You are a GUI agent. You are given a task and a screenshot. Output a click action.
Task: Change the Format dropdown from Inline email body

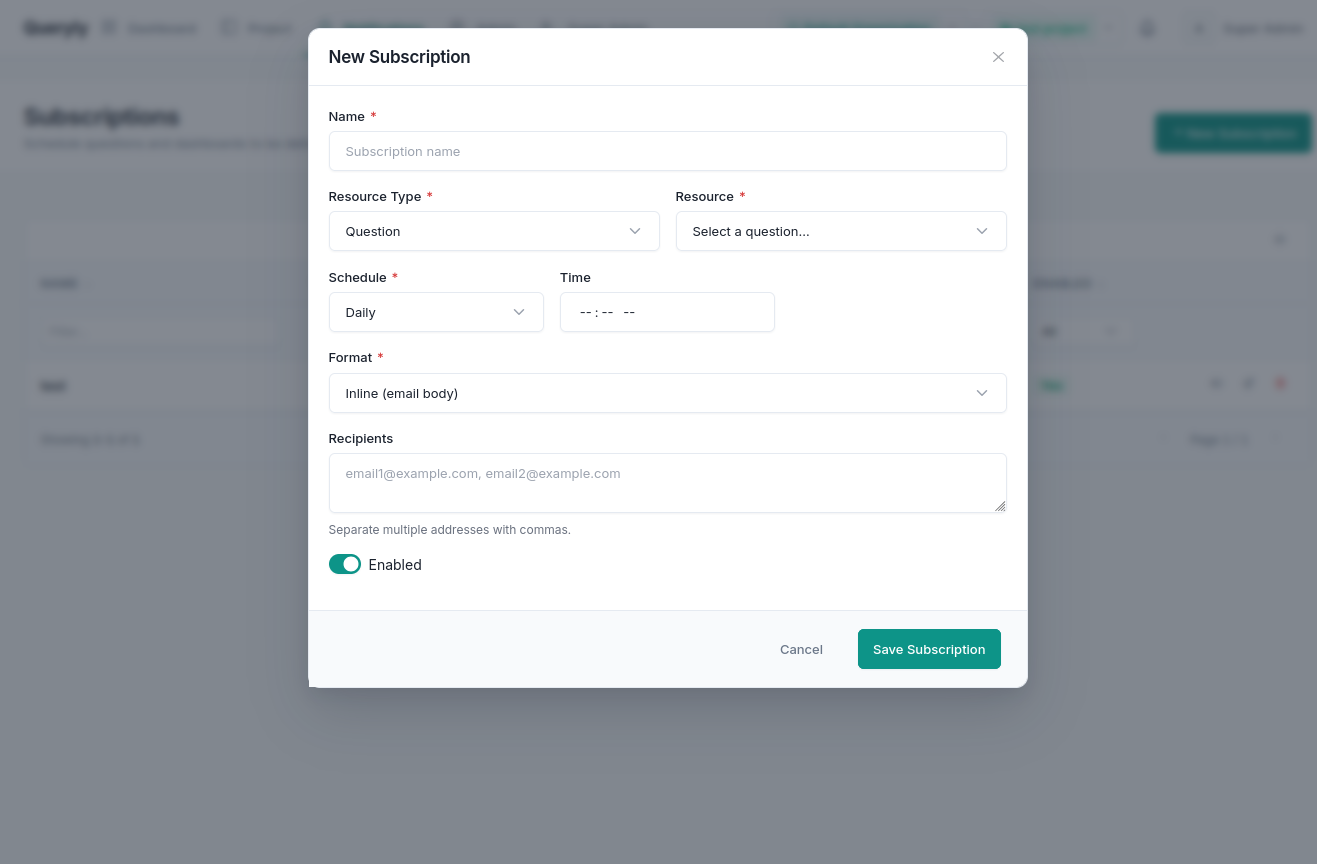(667, 393)
